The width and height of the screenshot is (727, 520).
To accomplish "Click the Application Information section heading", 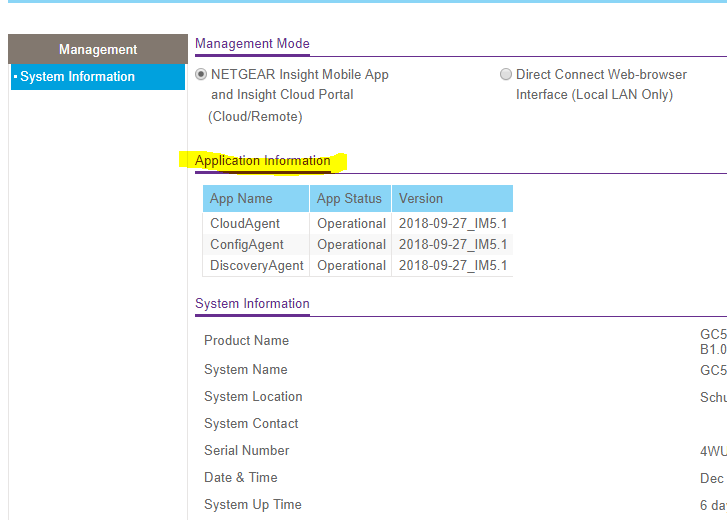I will tap(262, 161).
